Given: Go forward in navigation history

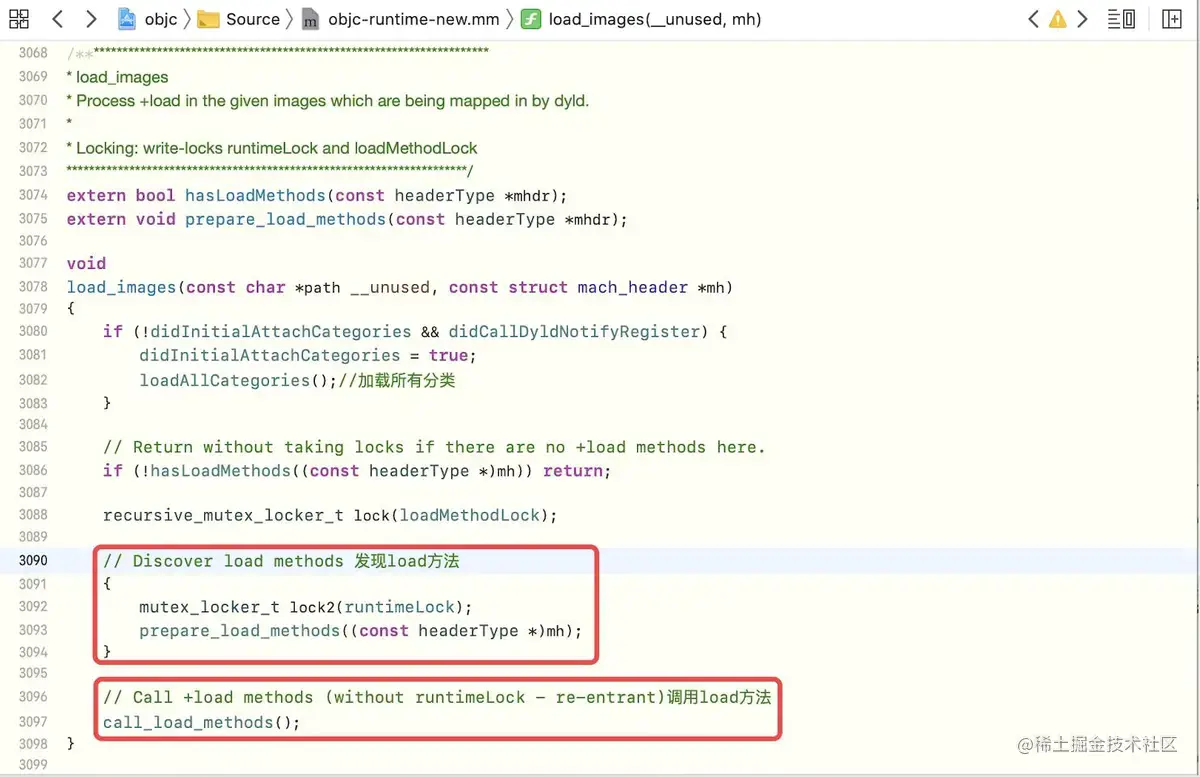Looking at the screenshot, I should point(91,18).
